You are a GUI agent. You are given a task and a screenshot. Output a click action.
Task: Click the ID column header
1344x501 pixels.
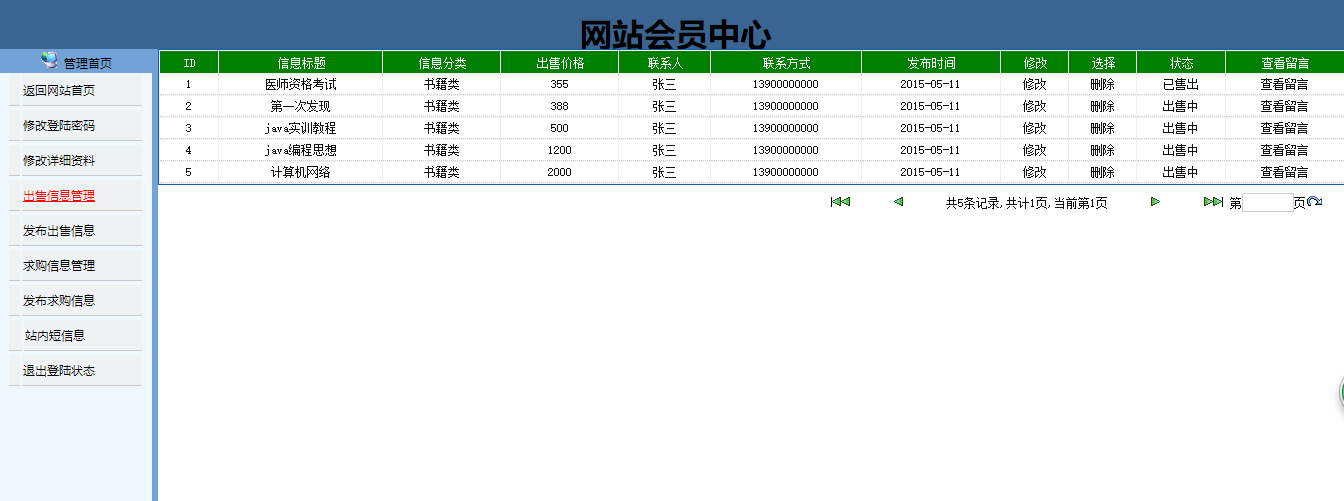point(189,63)
